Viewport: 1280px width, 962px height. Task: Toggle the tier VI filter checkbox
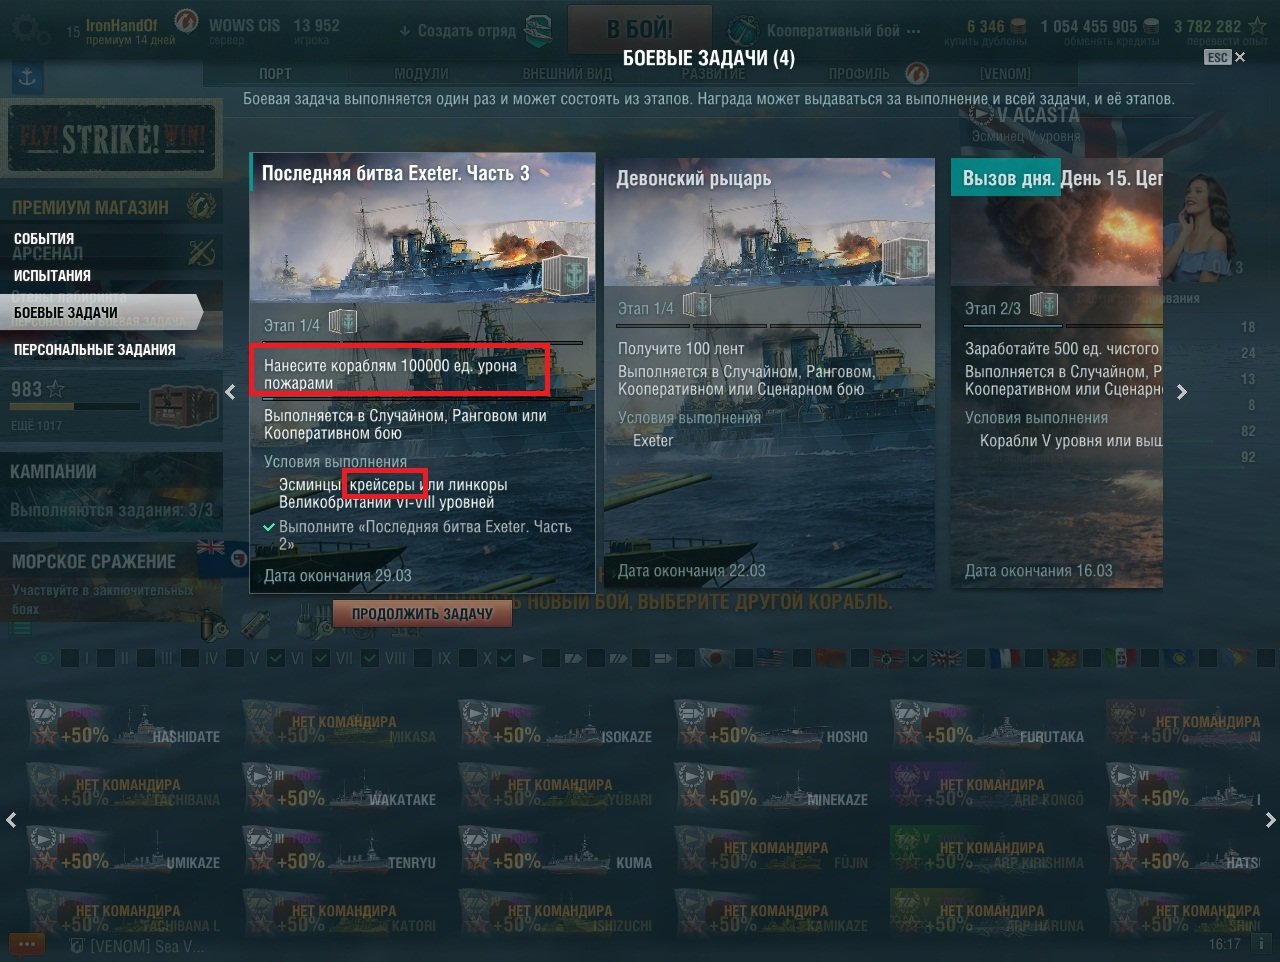point(277,658)
